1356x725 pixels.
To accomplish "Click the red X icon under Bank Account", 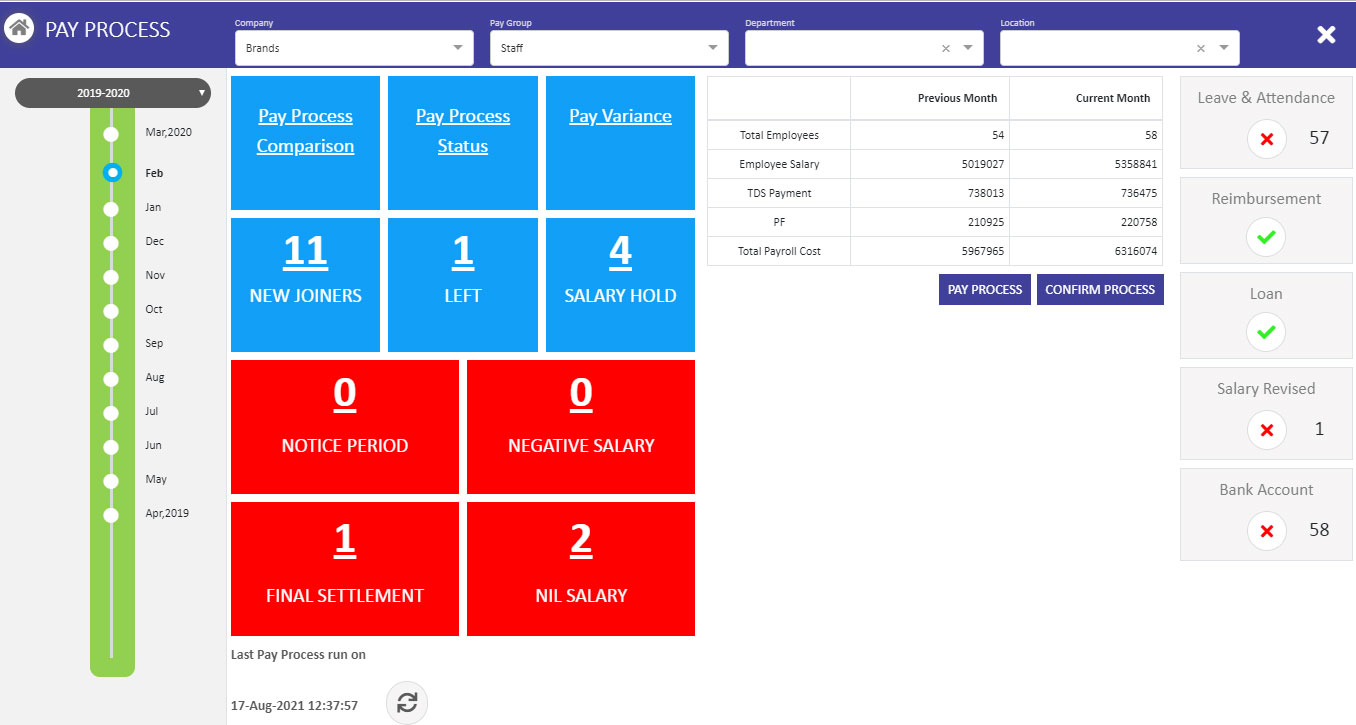I will (x=1266, y=531).
